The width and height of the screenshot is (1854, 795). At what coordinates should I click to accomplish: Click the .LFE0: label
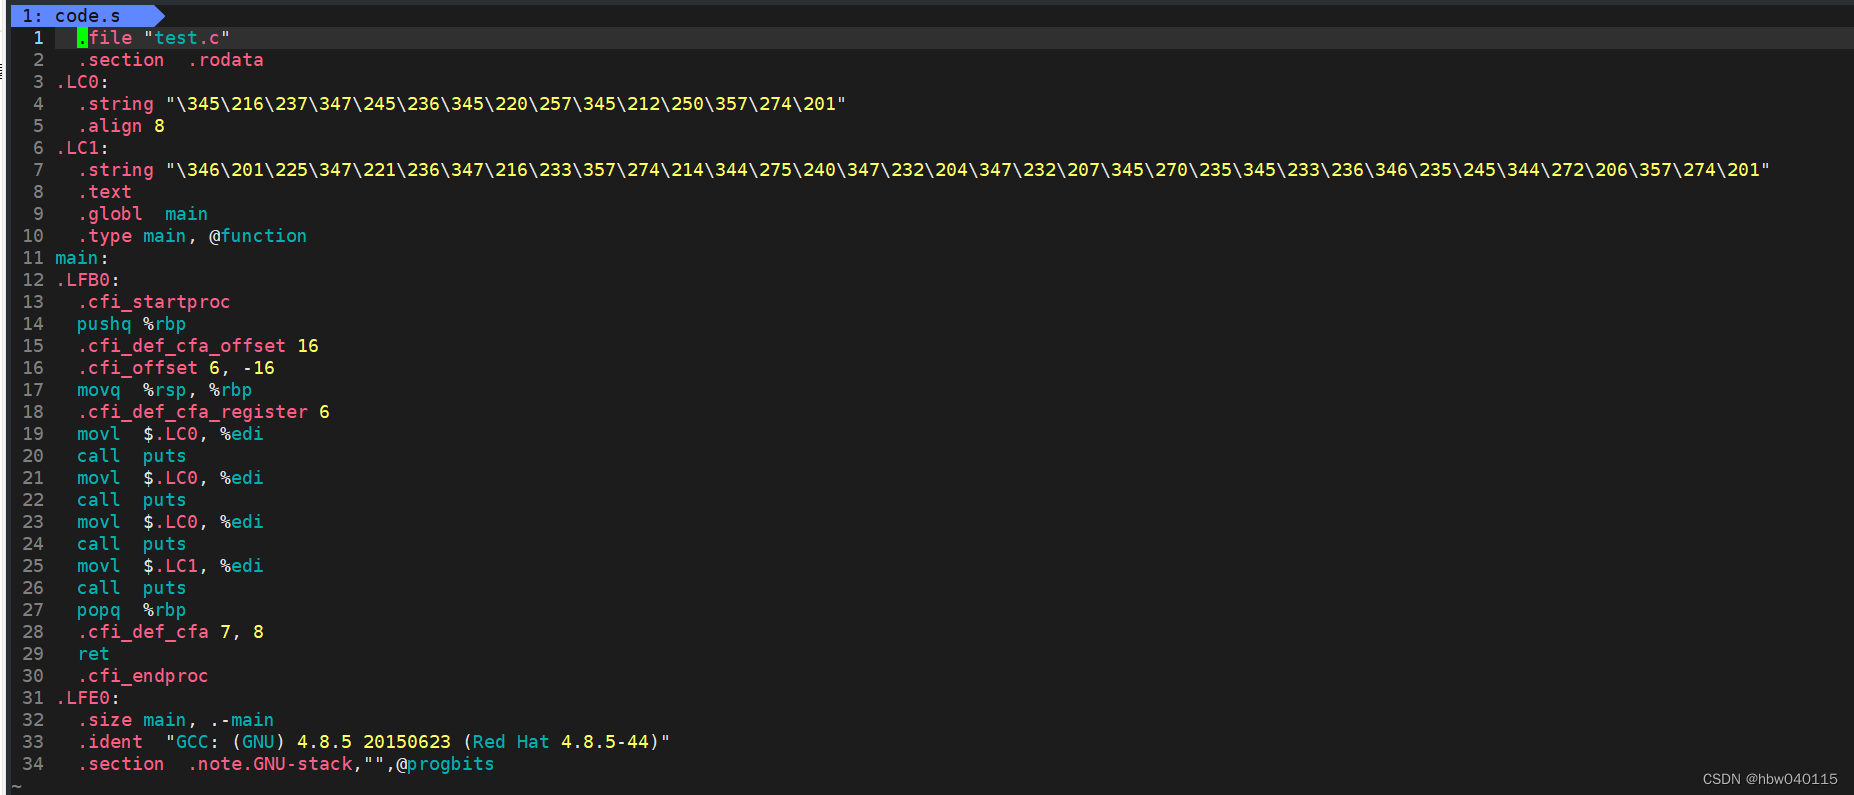tap(88, 697)
